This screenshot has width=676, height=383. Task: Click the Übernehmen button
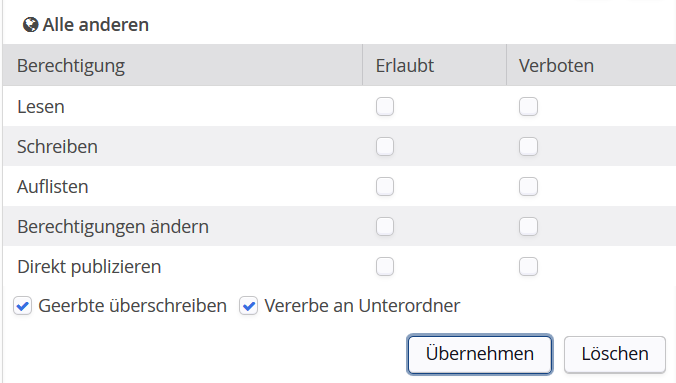[480, 354]
